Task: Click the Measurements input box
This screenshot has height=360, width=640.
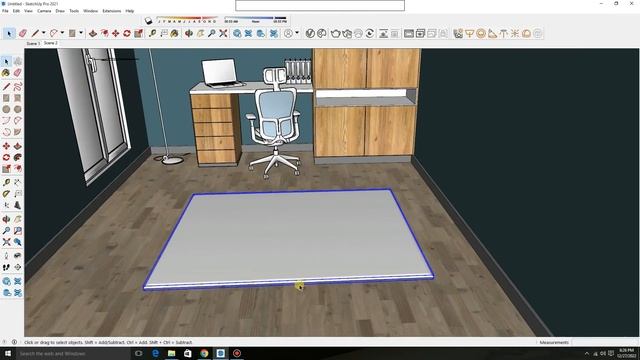Action: pos(605,342)
